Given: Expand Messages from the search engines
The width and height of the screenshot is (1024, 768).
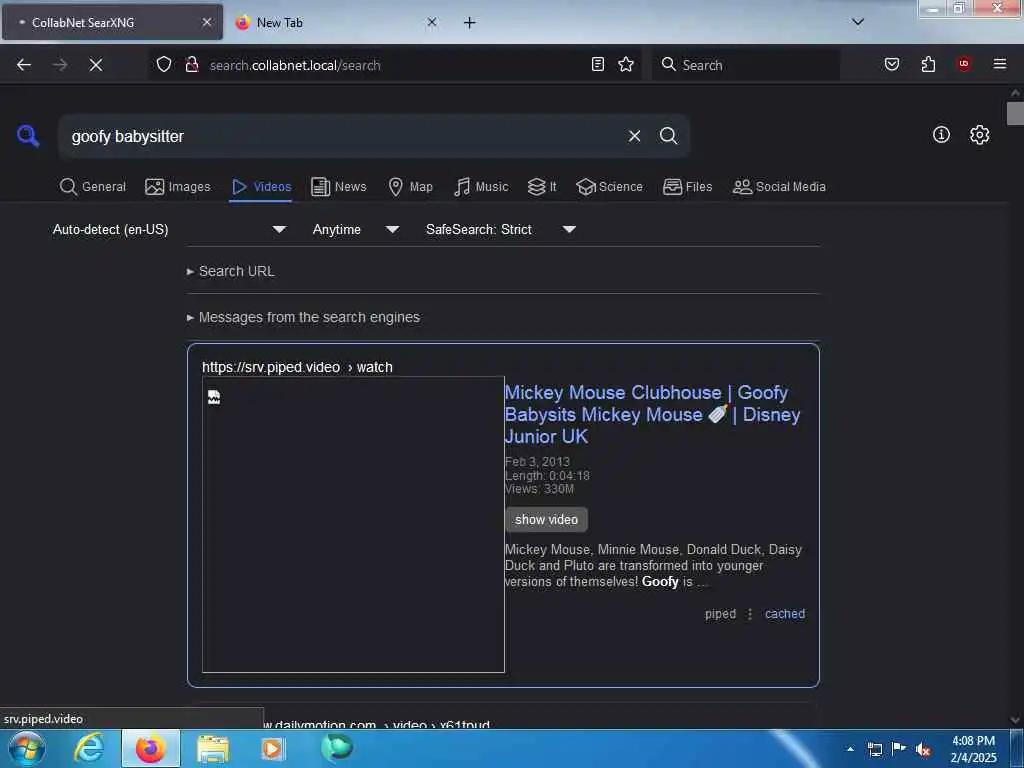Looking at the screenshot, I should (x=303, y=317).
